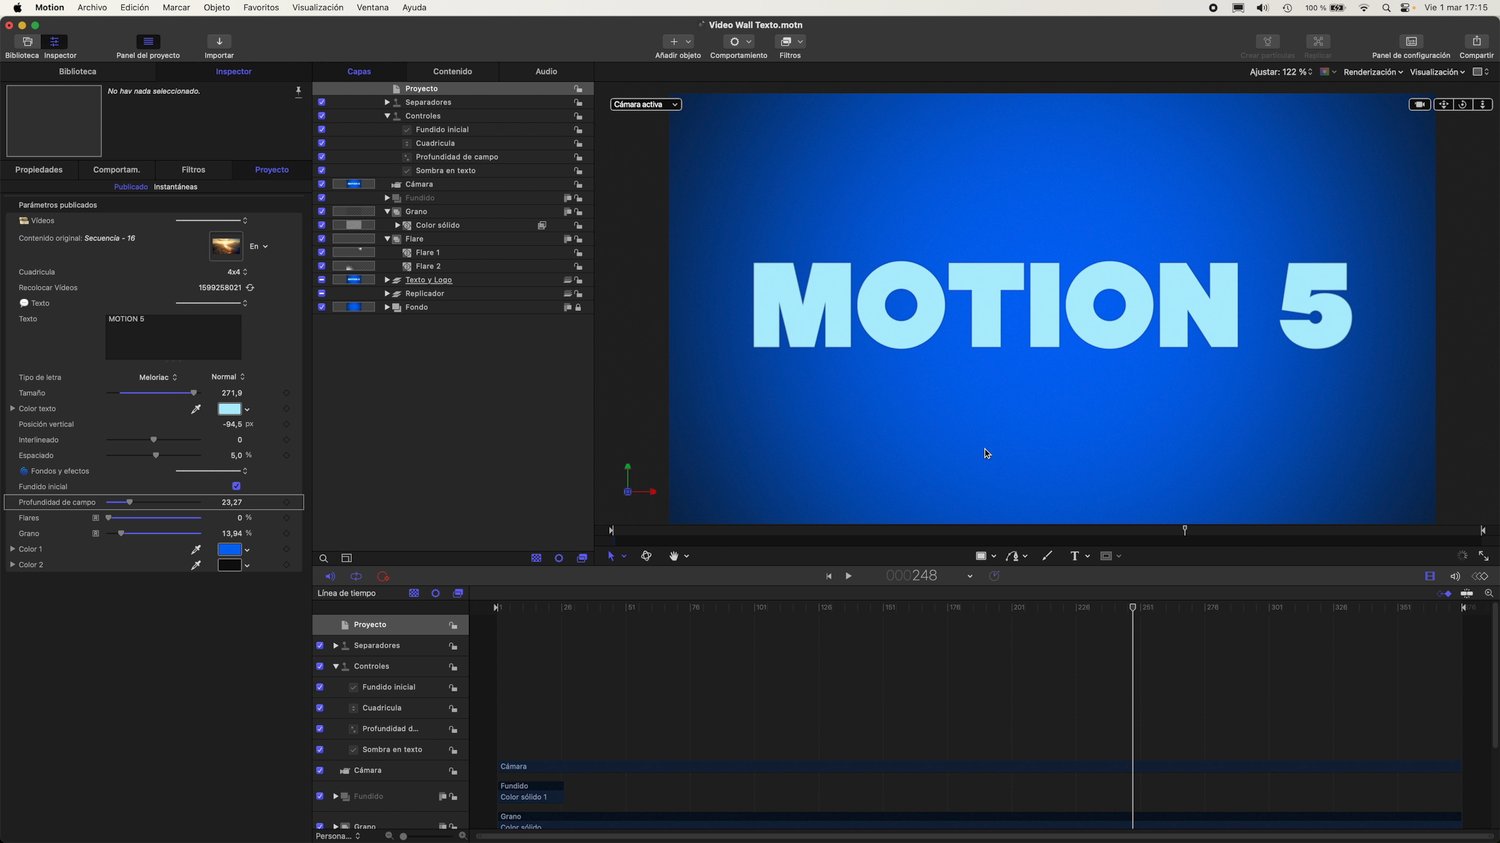Screen dimensions: 1500x843
Task: Open the Archivo menu
Action: coord(92,8)
